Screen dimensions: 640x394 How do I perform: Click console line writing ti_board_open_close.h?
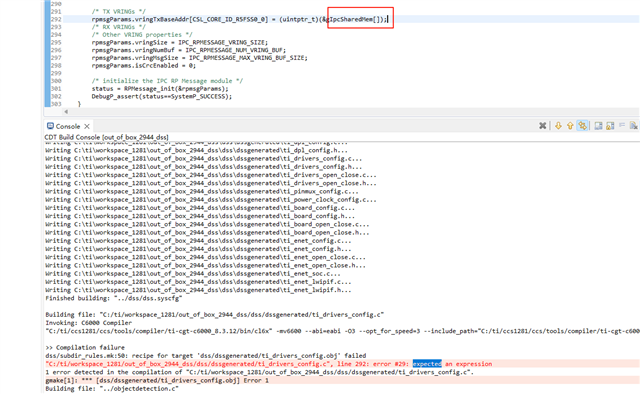(207, 232)
